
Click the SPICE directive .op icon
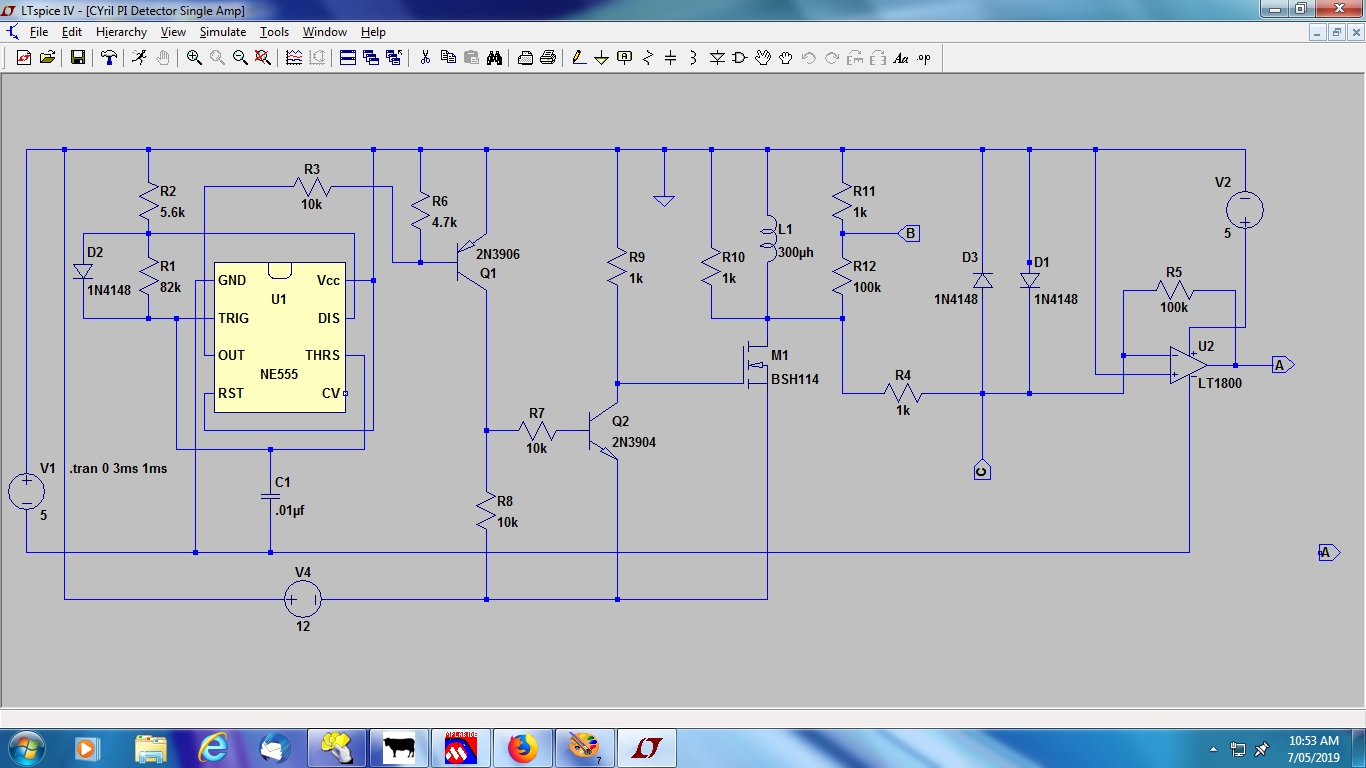(x=923, y=58)
